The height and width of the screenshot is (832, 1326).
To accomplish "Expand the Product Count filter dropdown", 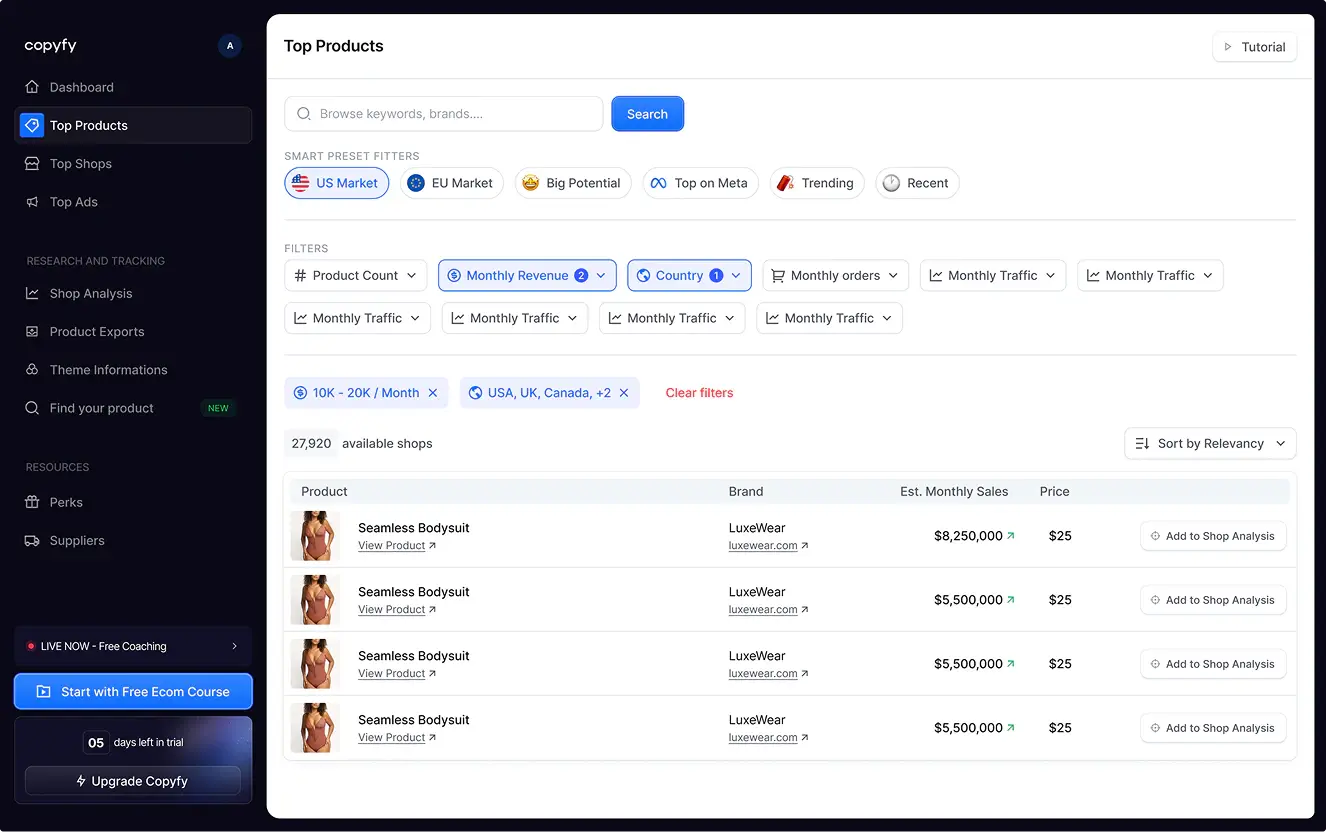I will 355,276.
